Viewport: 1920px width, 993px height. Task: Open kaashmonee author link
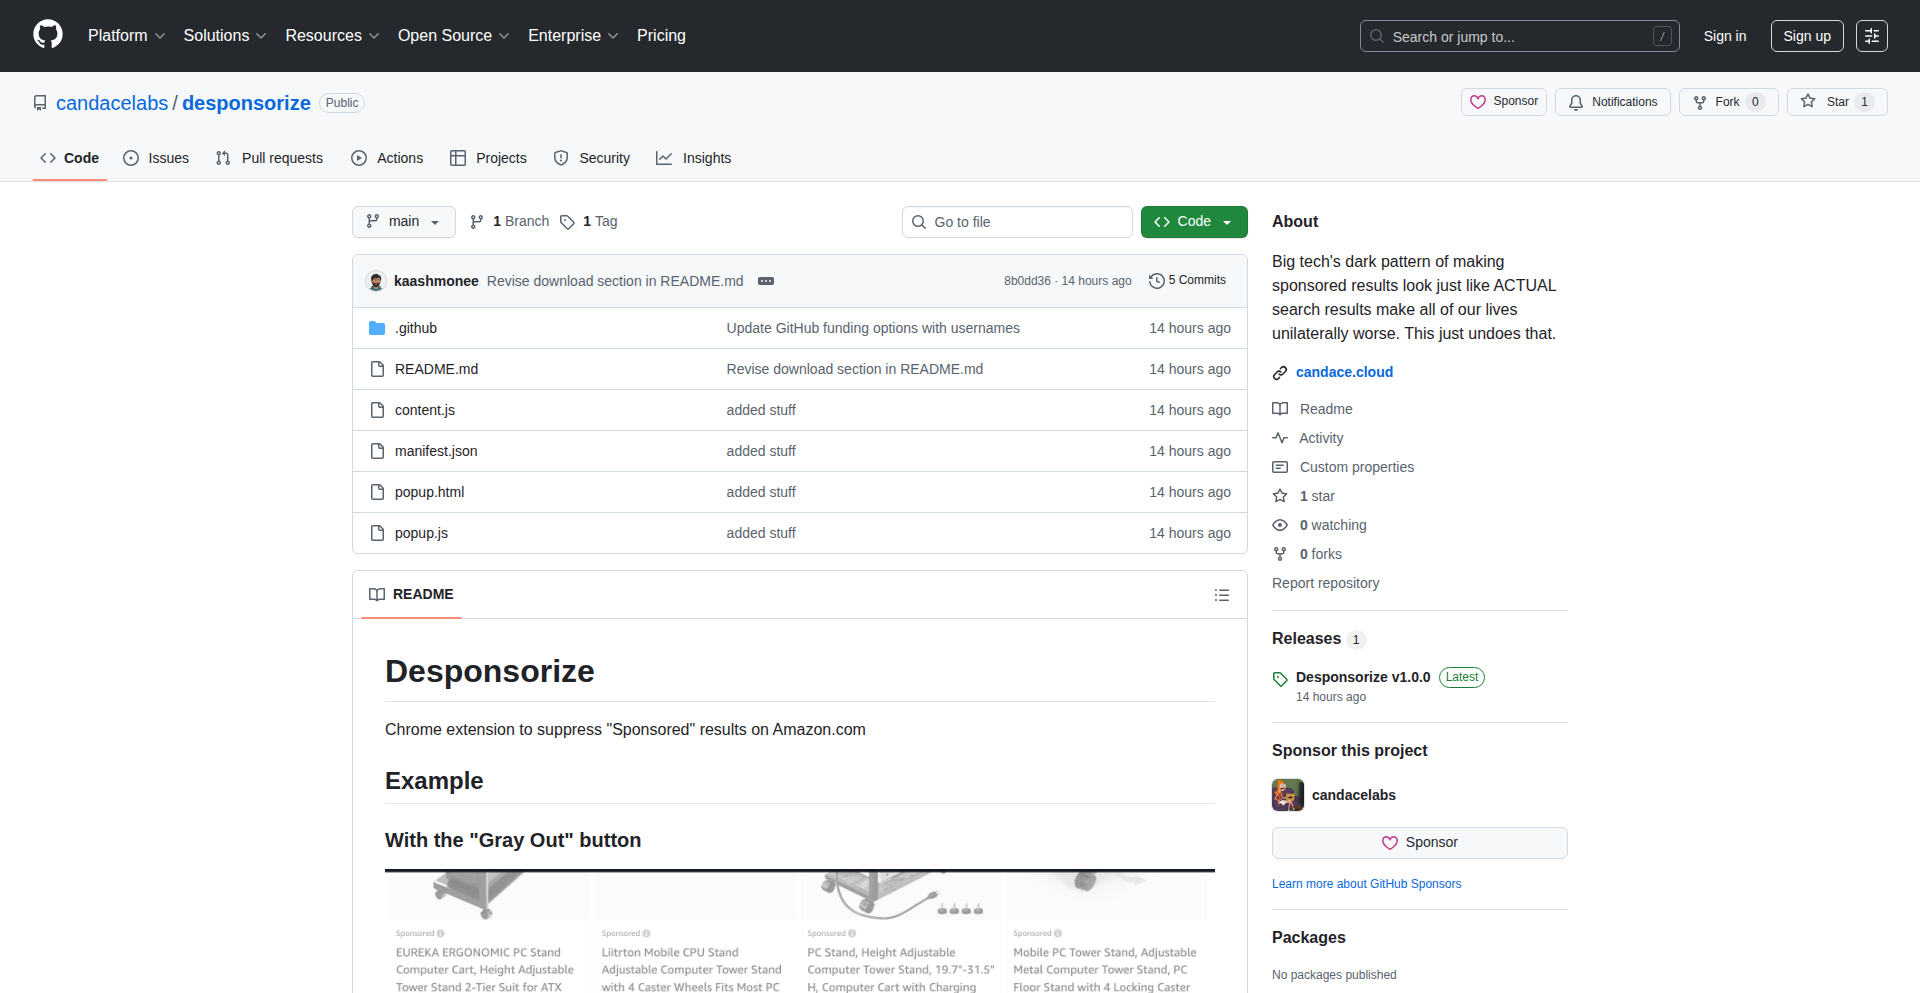point(436,281)
